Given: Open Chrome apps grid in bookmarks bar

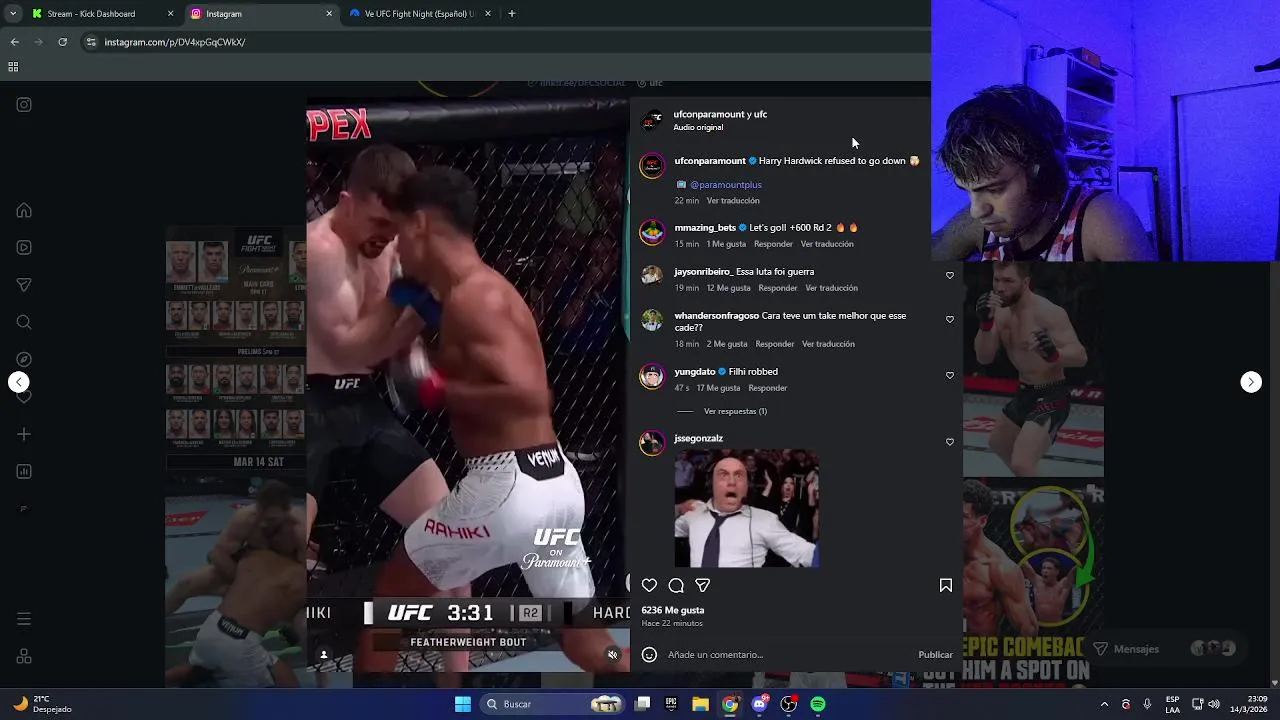Looking at the screenshot, I should tap(13, 67).
